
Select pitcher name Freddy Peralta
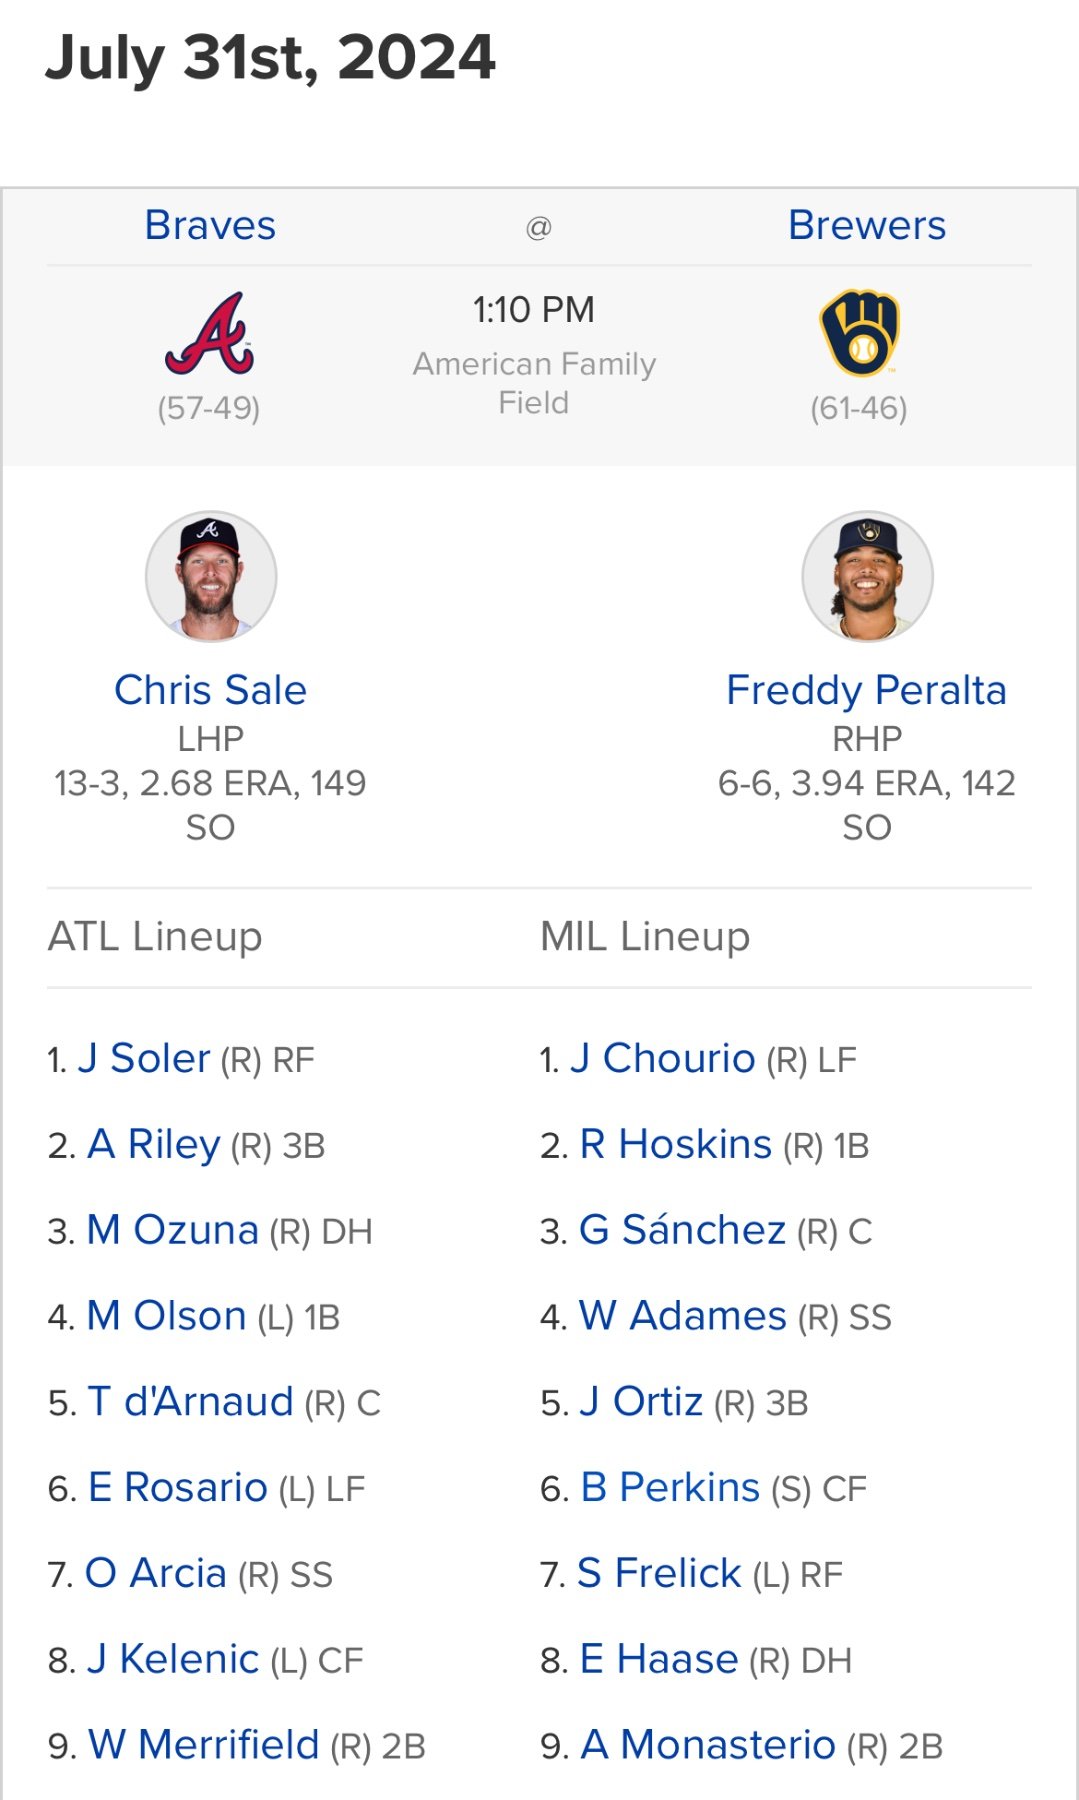(866, 690)
